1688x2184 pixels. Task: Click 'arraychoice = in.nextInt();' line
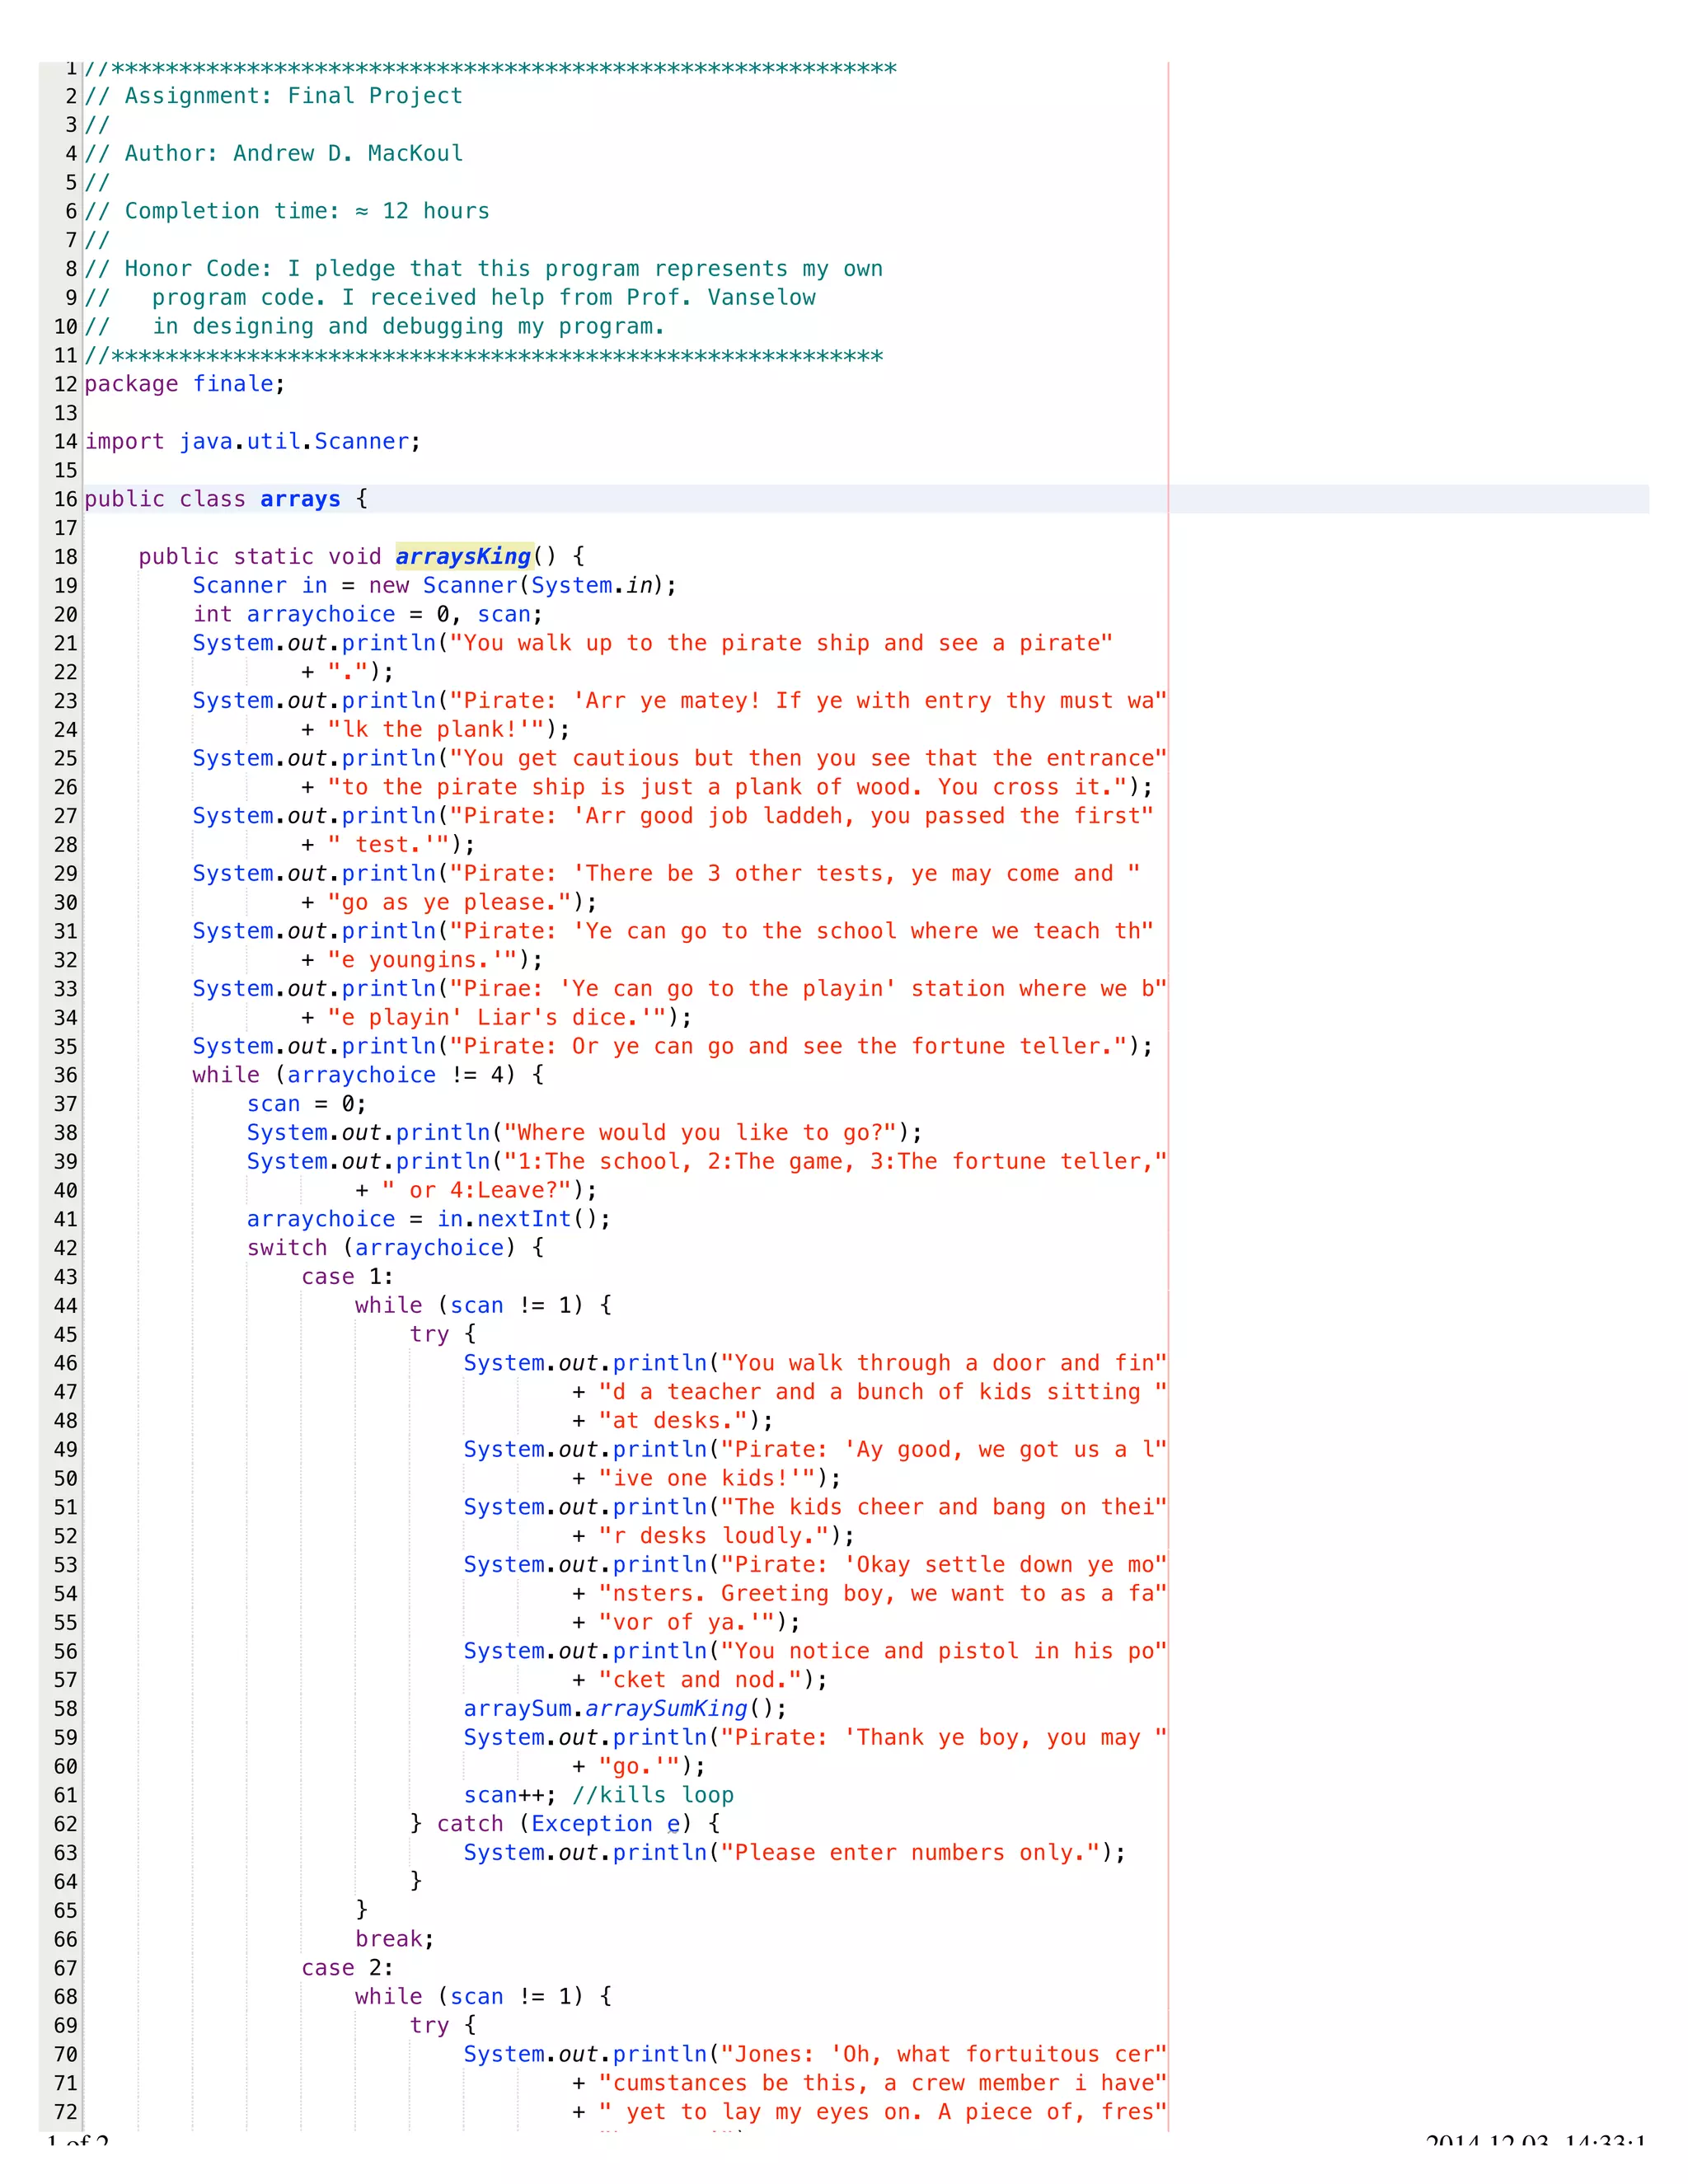pyautogui.click(x=429, y=1219)
